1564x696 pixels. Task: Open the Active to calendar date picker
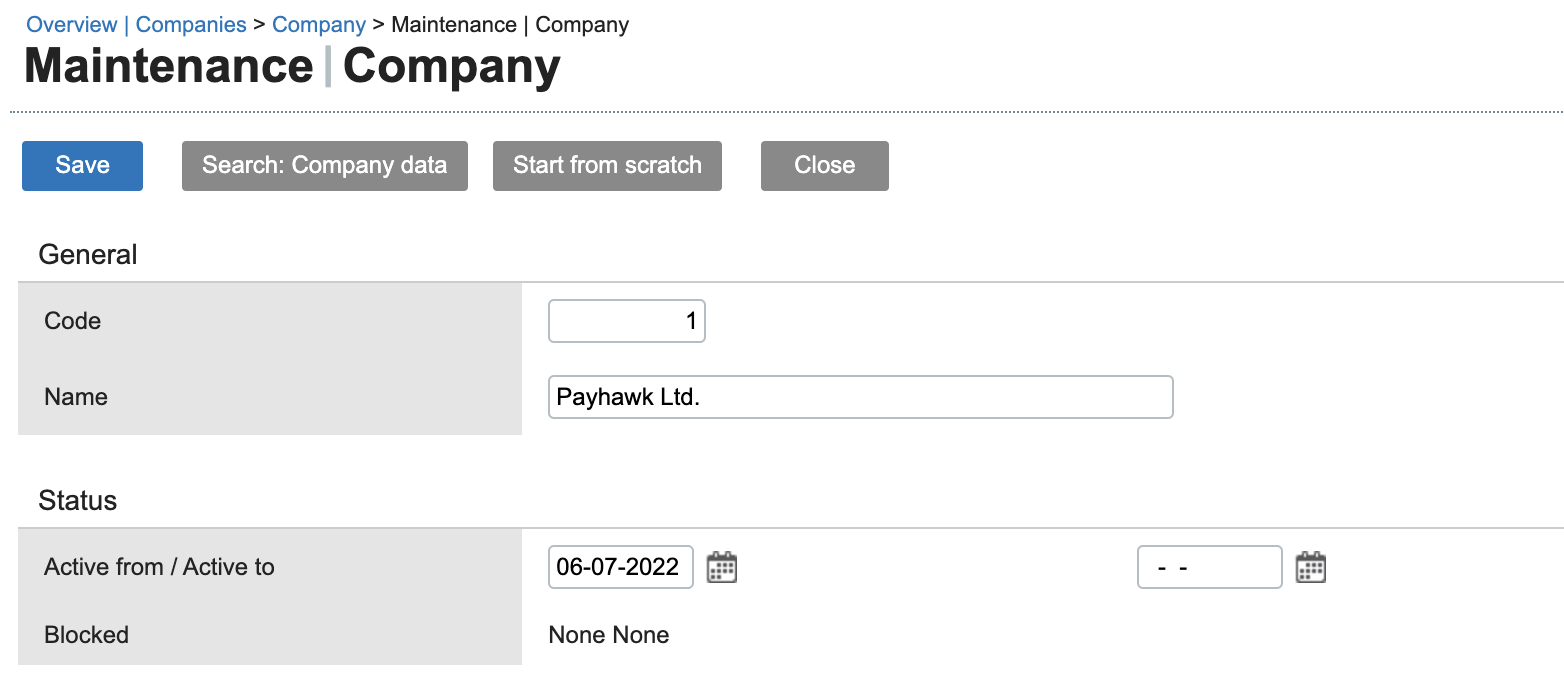pos(1311,567)
